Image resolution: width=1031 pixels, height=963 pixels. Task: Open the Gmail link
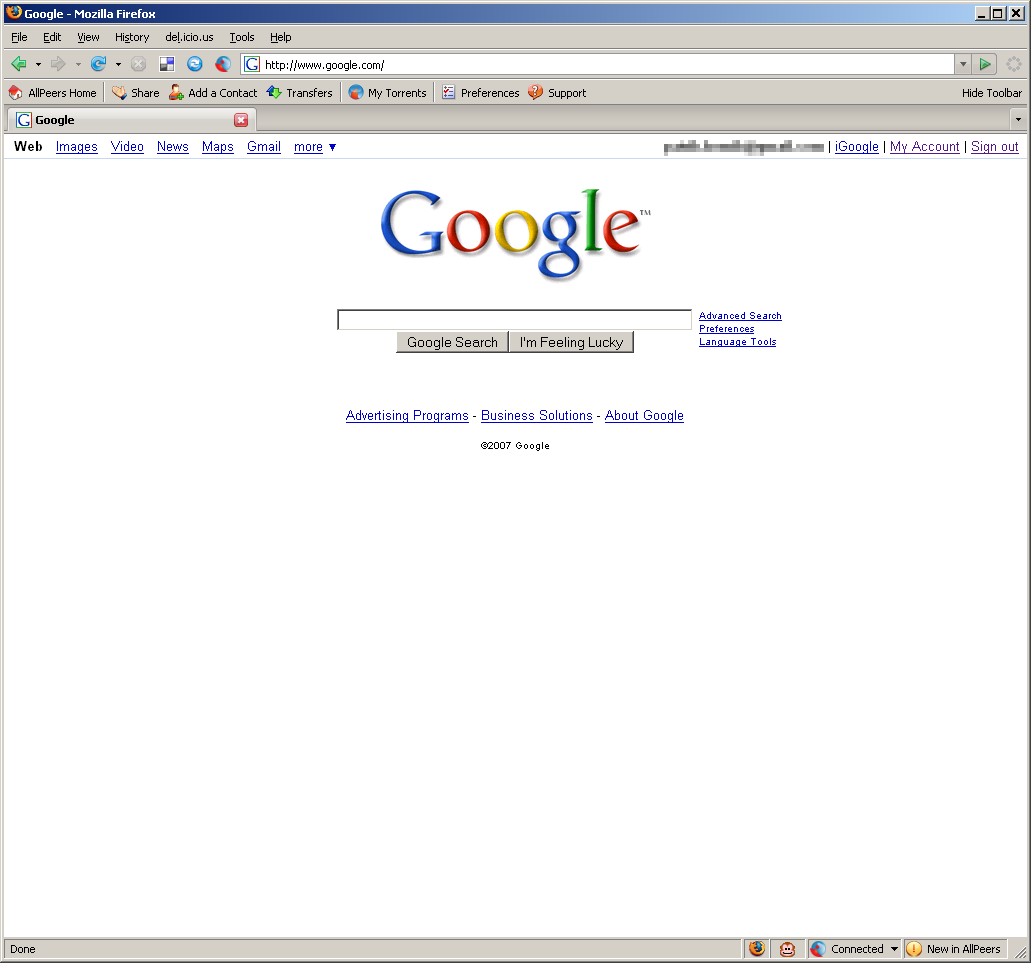[264, 147]
